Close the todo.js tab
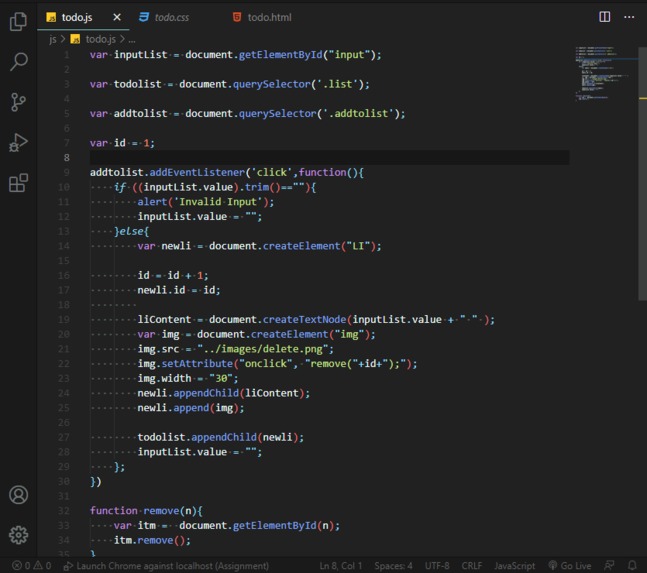Image resolution: width=647 pixels, height=573 pixels. 117,17
